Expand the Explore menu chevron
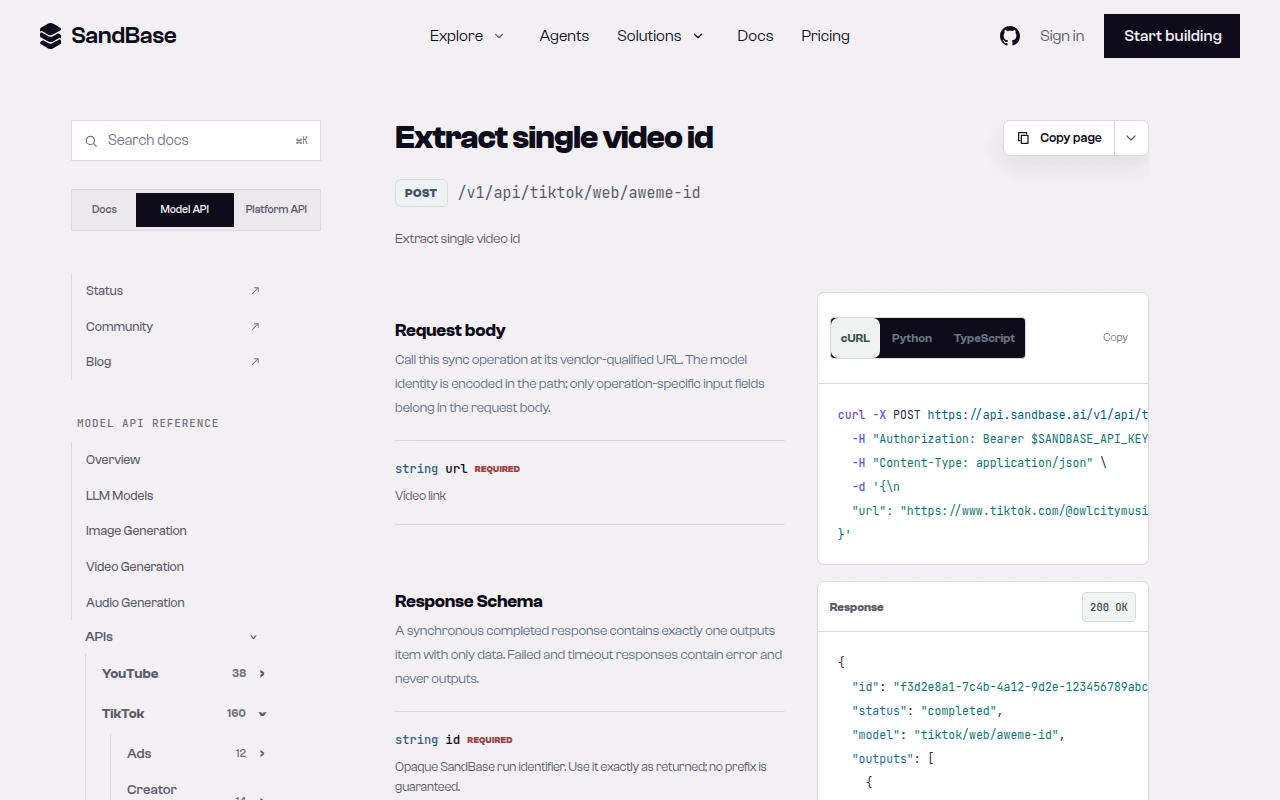Viewport: 1280px width, 800px height. pyautogui.click(x=499, y=36)
